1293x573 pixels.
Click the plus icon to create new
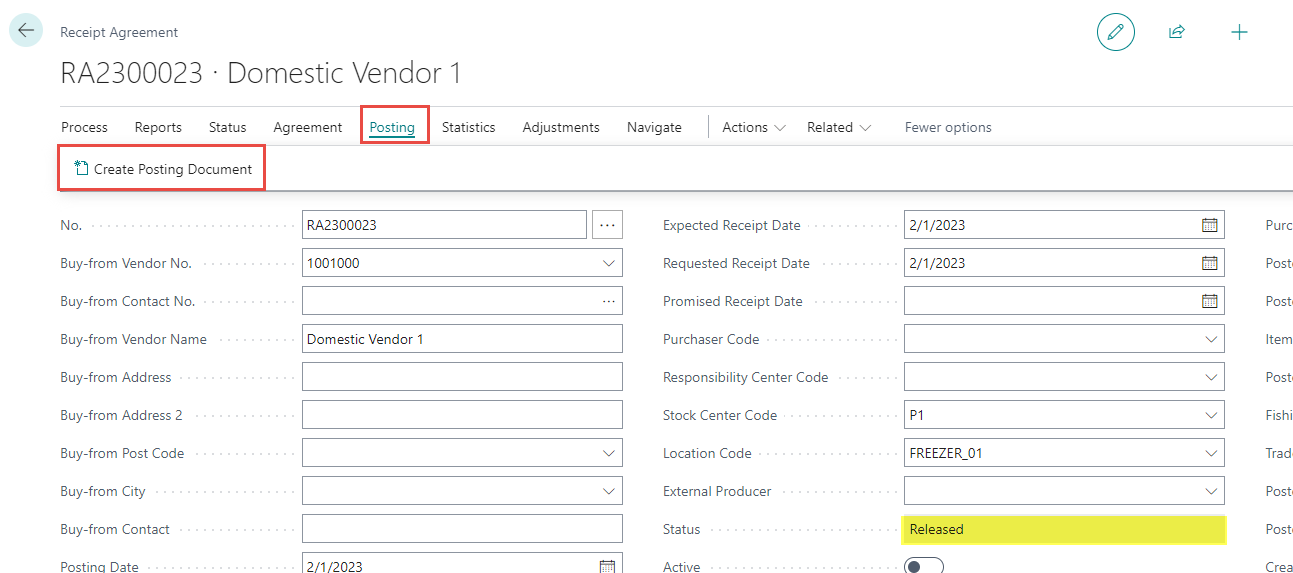[1239, 32]
